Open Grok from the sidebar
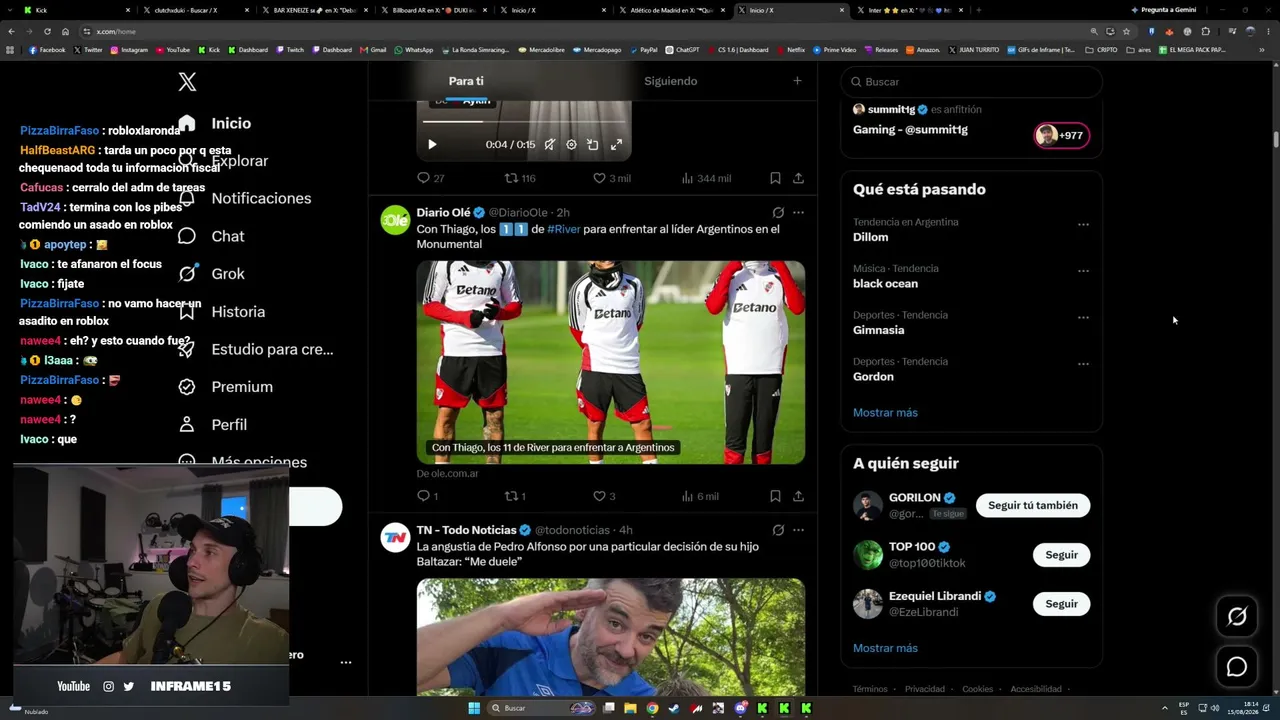The width and height of the screenshot is (1280, 720). tap(211, 274)
